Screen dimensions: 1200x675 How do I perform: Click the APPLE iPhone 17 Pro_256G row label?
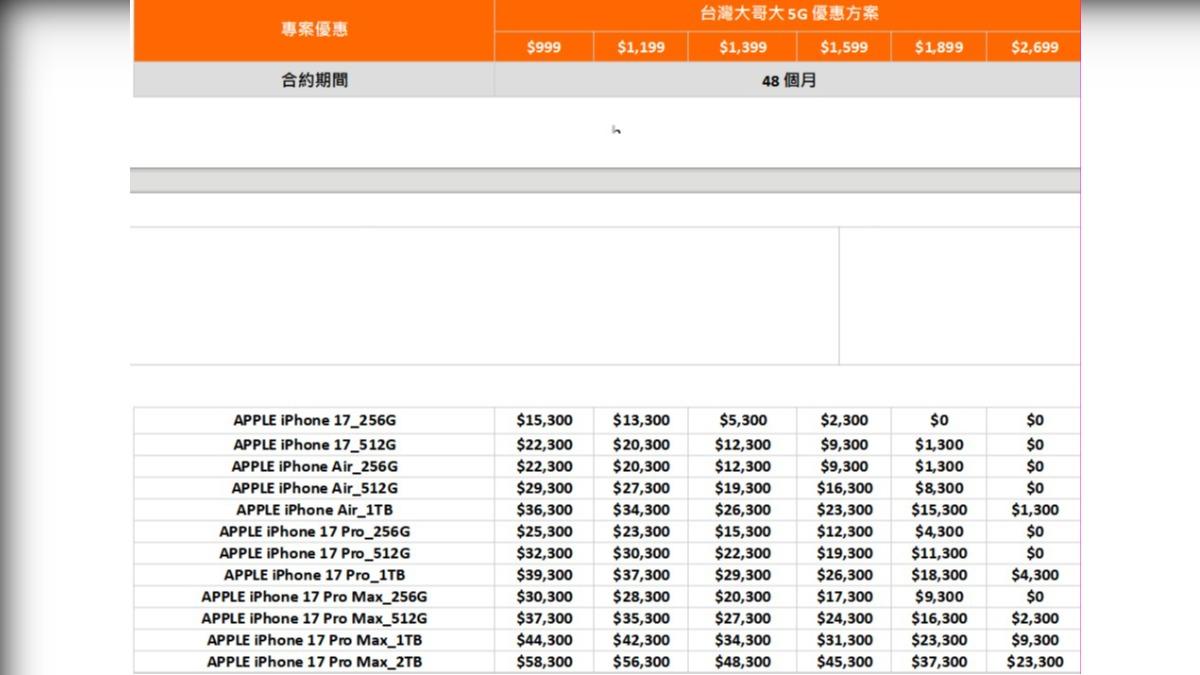tap(314, 532)
